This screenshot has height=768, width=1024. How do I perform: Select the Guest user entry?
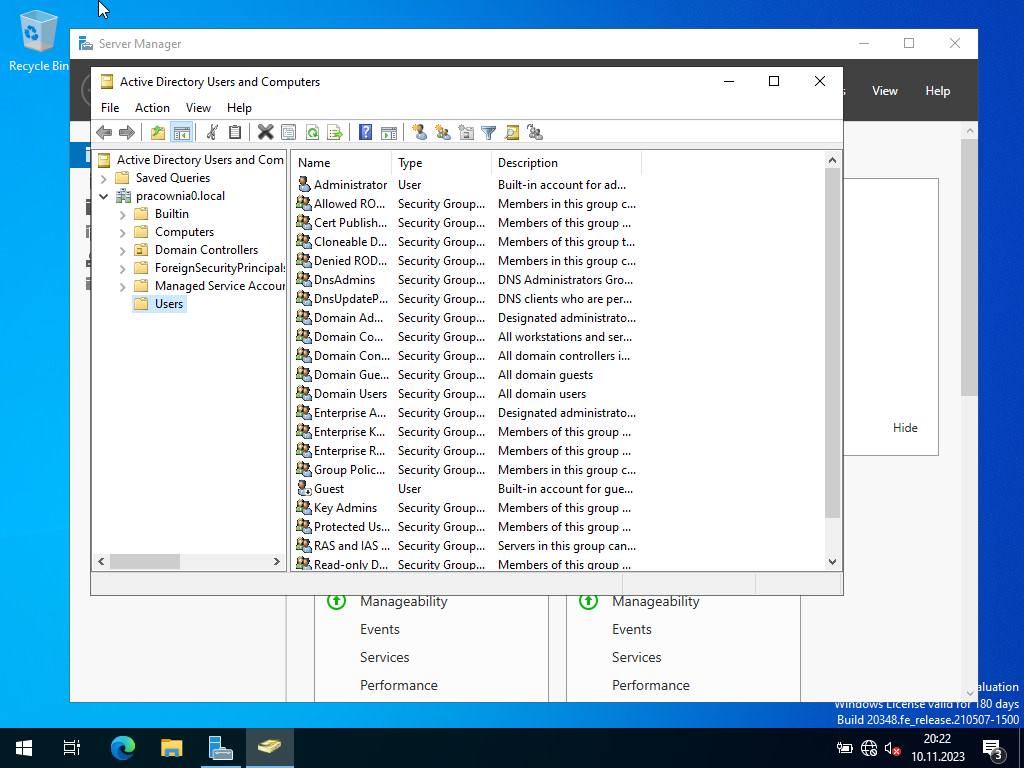pyautogui.click(x=328, y=488)
